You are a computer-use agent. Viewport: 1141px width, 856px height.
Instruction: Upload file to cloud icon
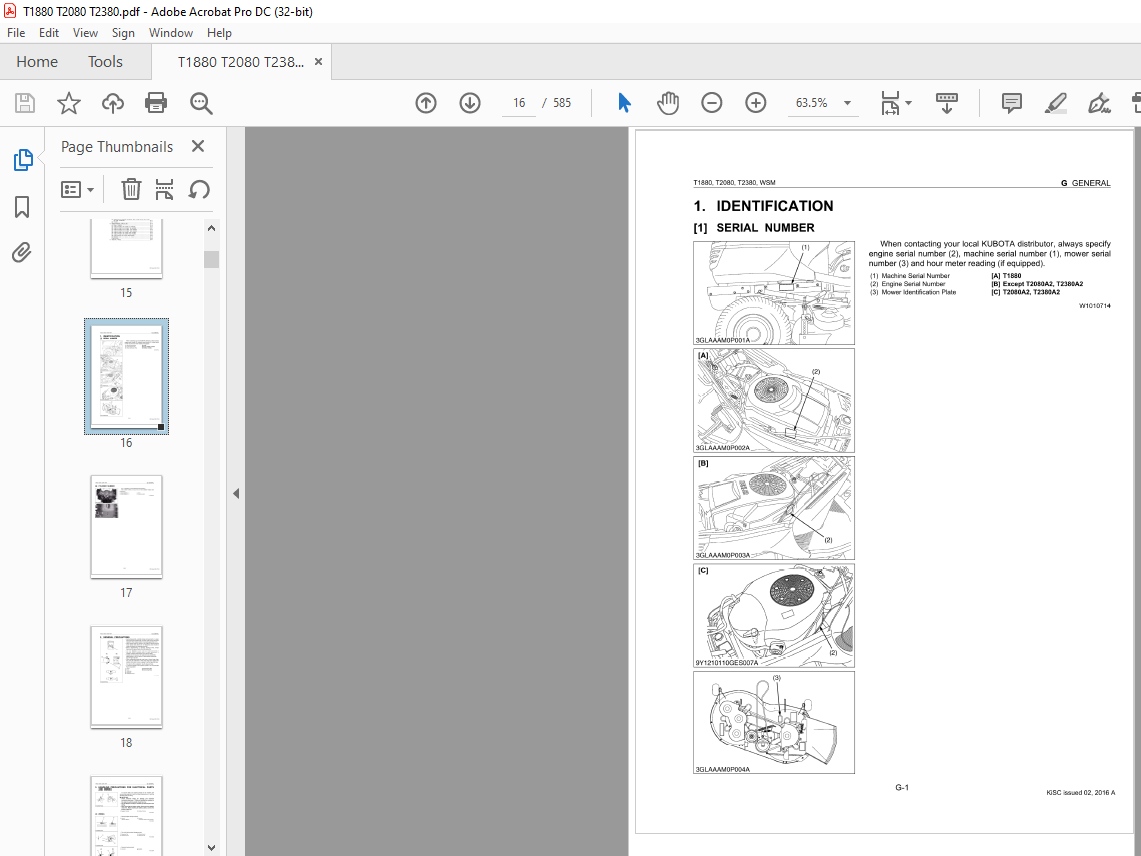(x=113, y=103)
